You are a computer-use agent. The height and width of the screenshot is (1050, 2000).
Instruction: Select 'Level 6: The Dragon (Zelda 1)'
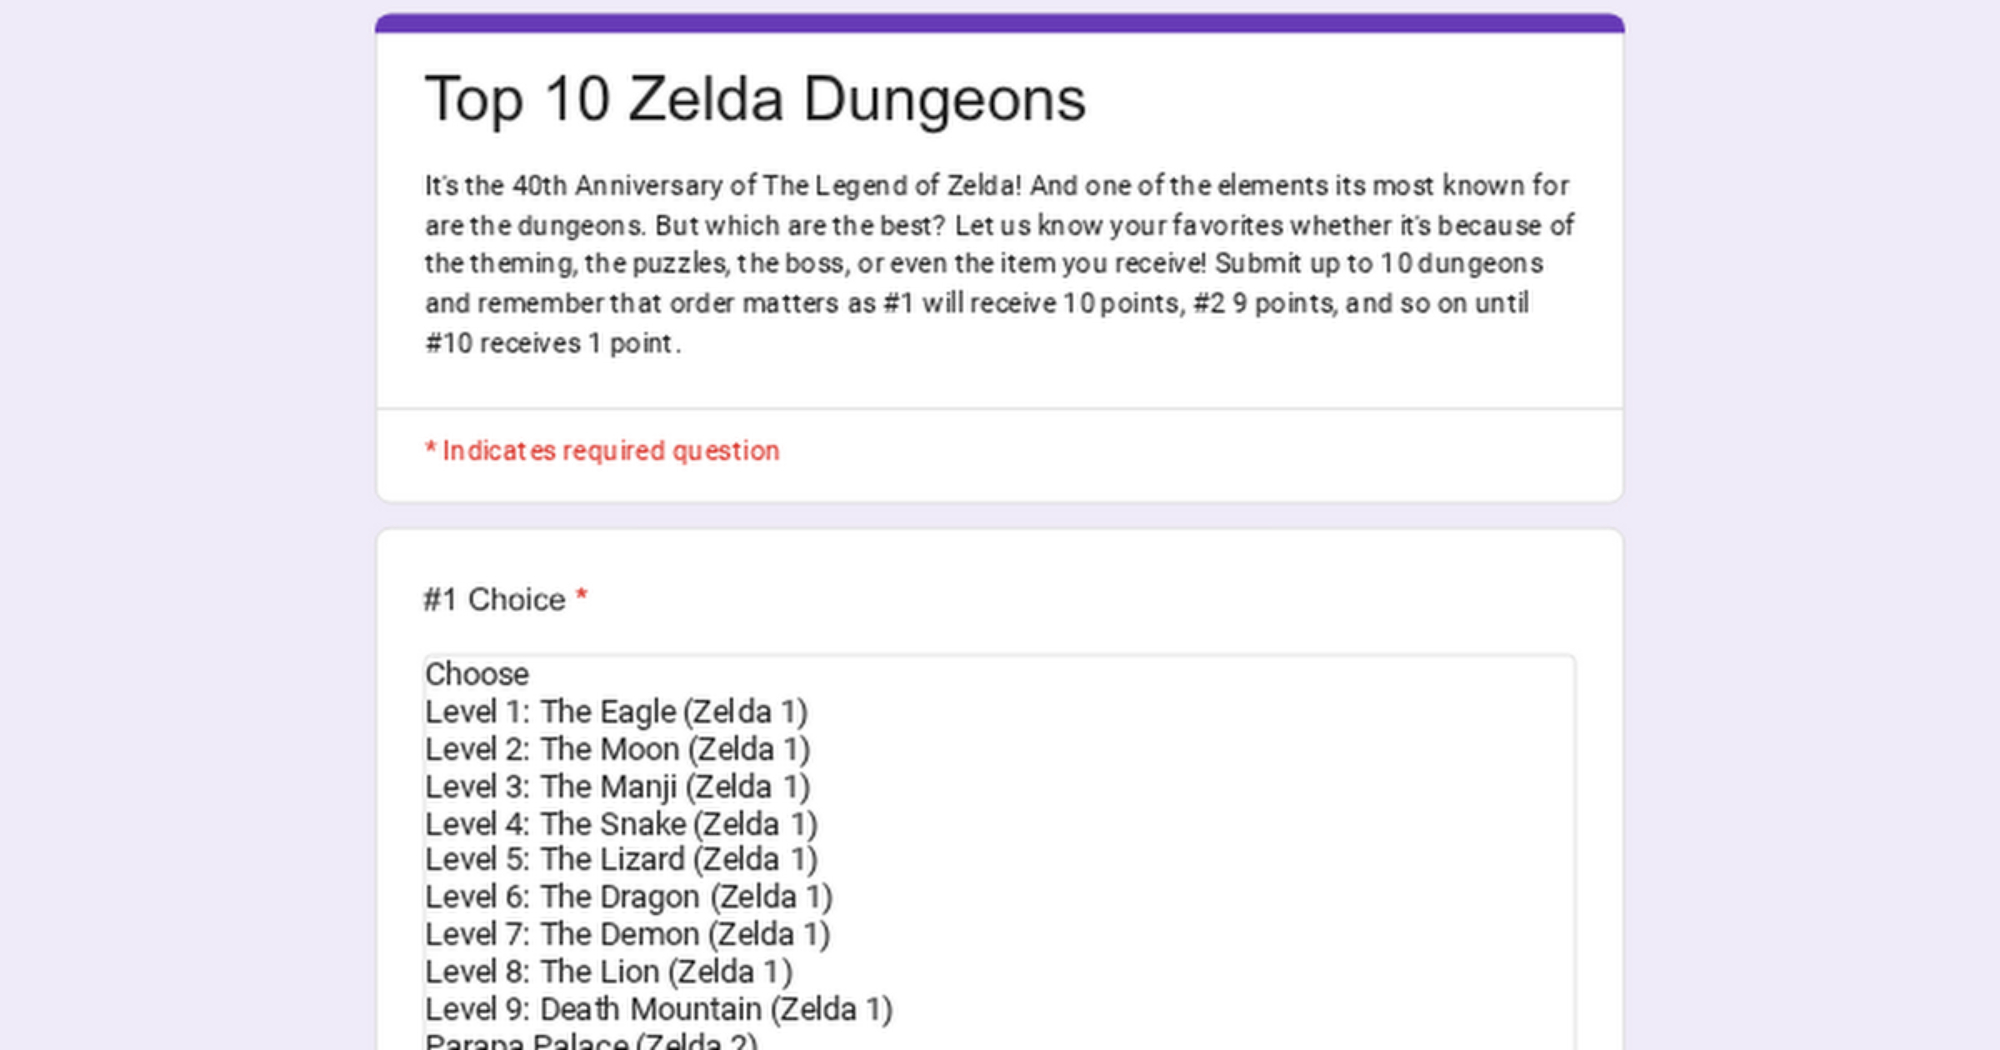(x=628, y=897)
